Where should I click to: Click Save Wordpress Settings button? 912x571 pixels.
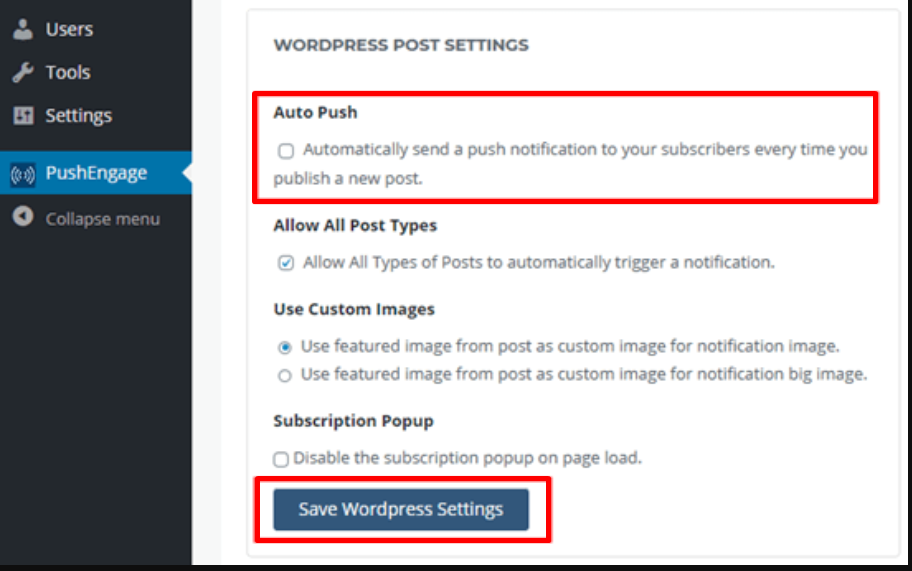pyautogui.click(x=400, y=509)
